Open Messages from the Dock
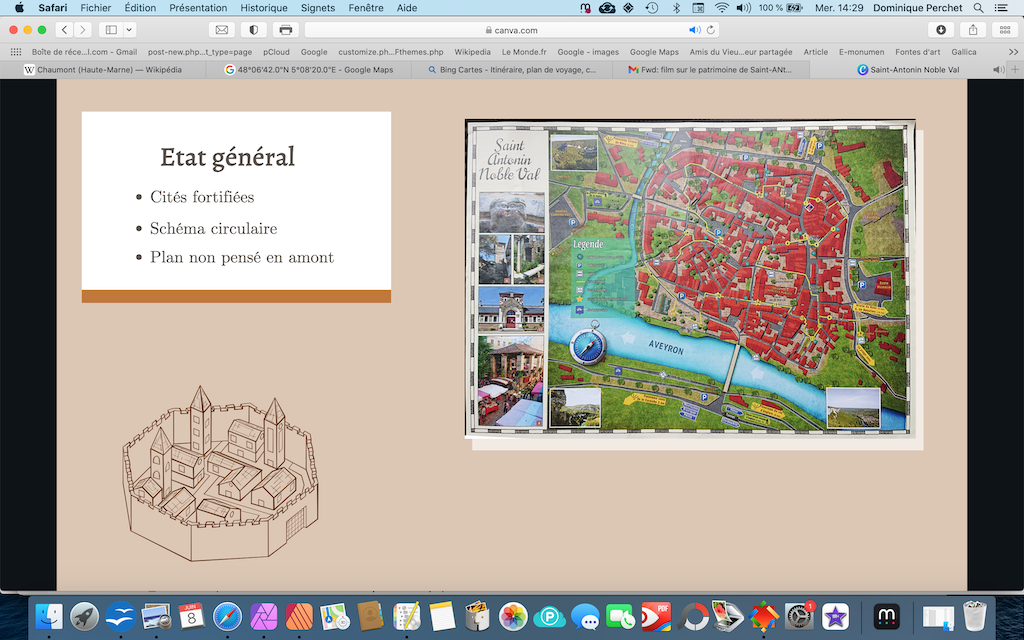Image resolution: width=1024 pixels, height=640 pixels. 584,616
